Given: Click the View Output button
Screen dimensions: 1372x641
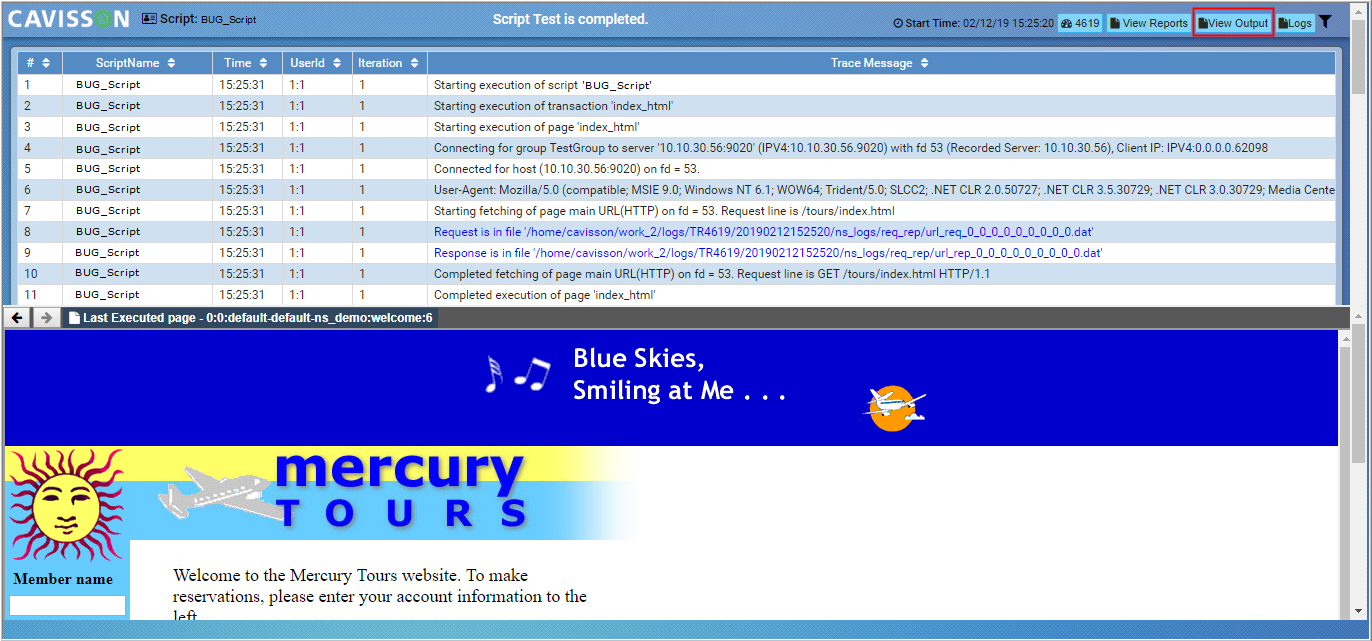Looking at the screenshot, I should (1233, 23).
